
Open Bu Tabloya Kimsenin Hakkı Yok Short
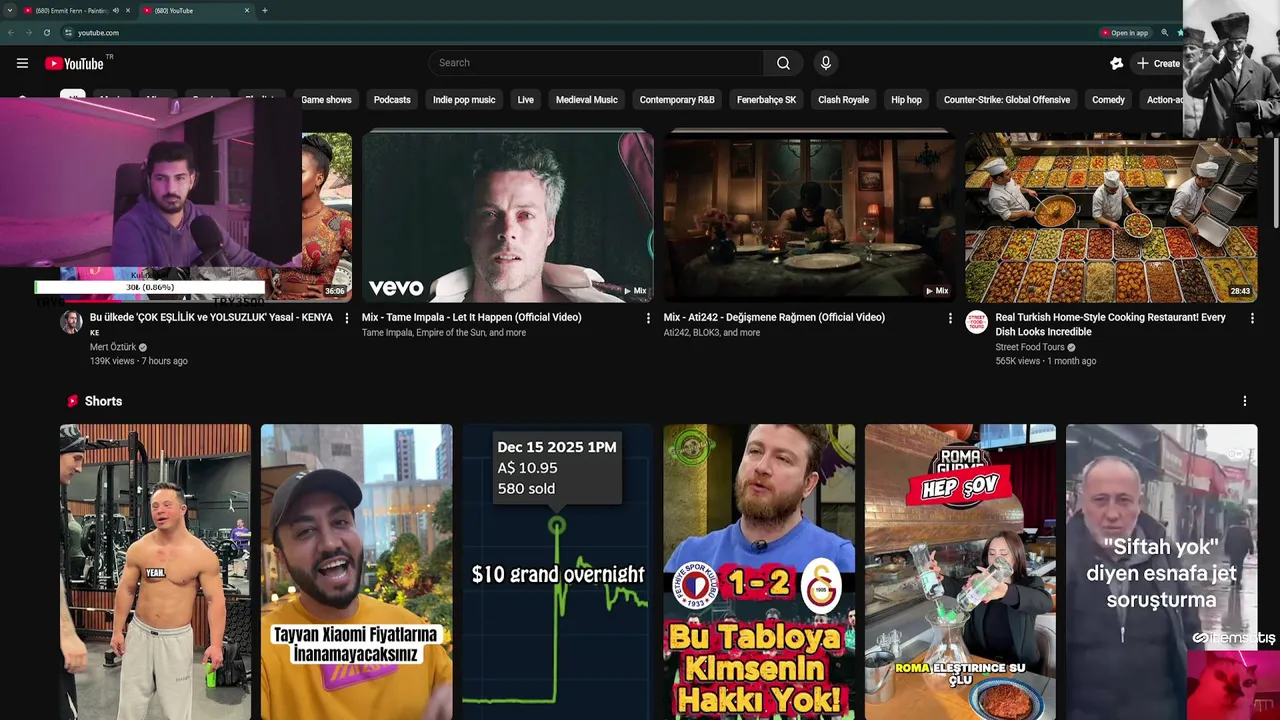tap(759, 572)
